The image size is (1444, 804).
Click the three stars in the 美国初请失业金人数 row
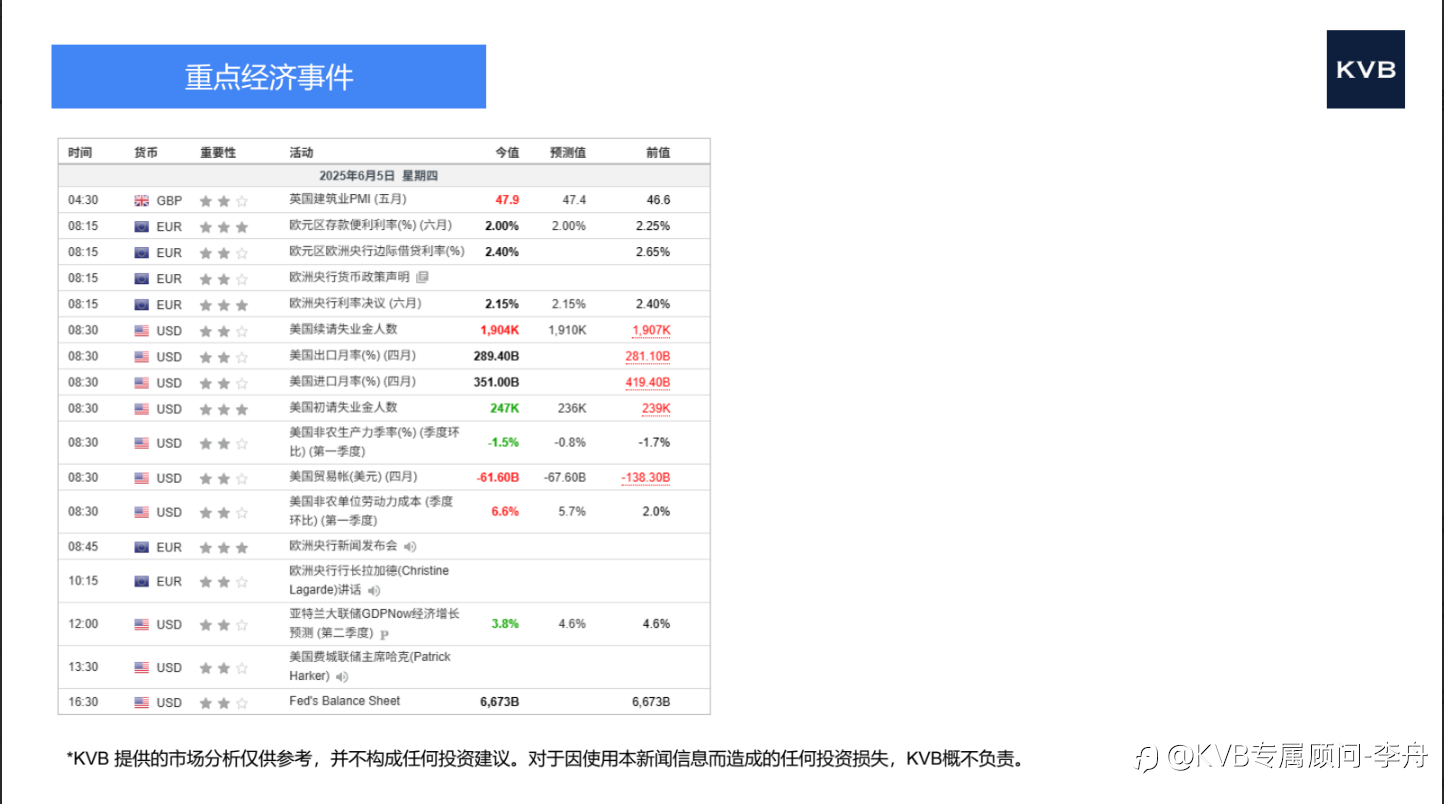pyautogui.click(x=223, y=409)
